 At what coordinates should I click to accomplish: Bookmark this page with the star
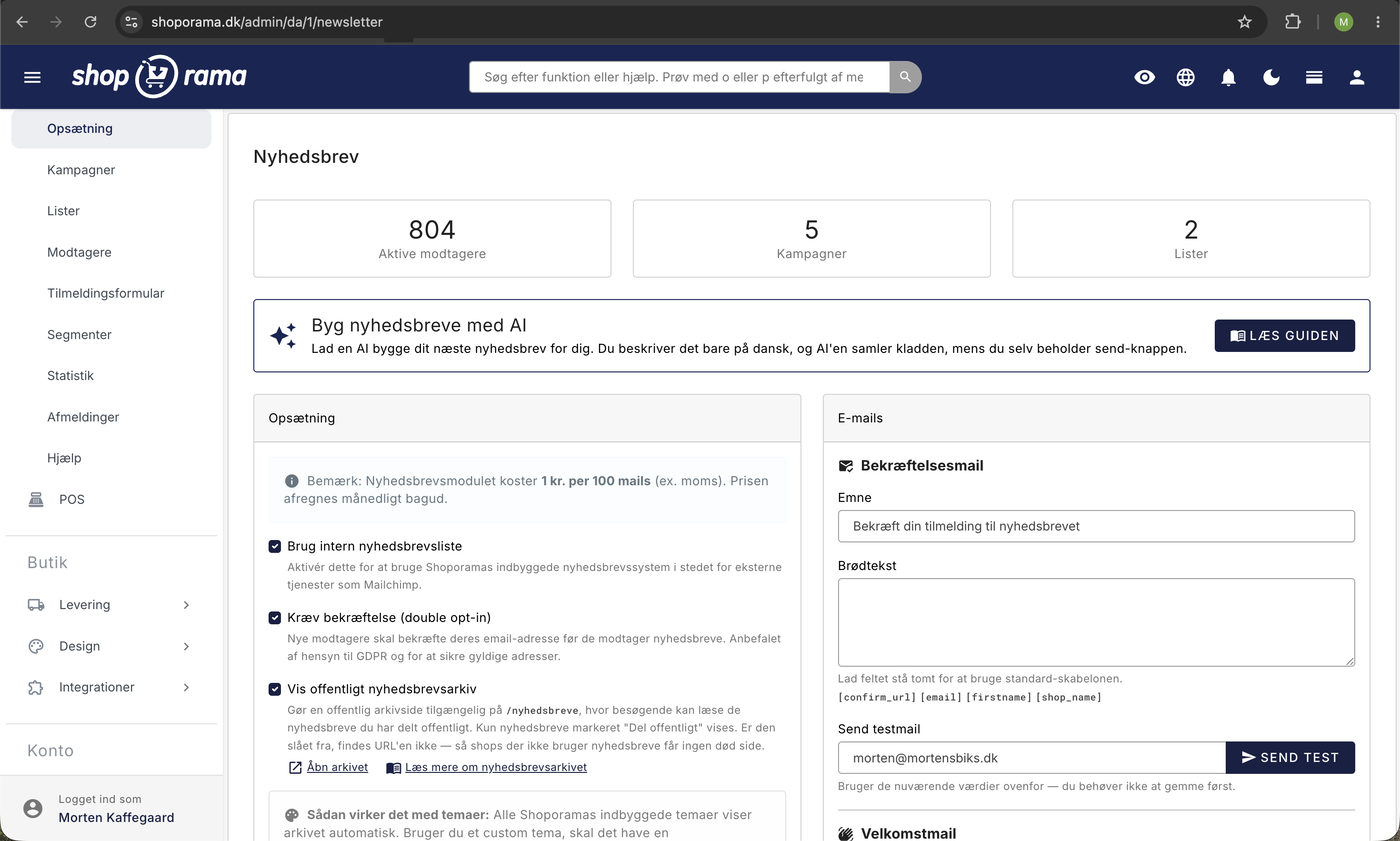click(x=1244, y=21)
